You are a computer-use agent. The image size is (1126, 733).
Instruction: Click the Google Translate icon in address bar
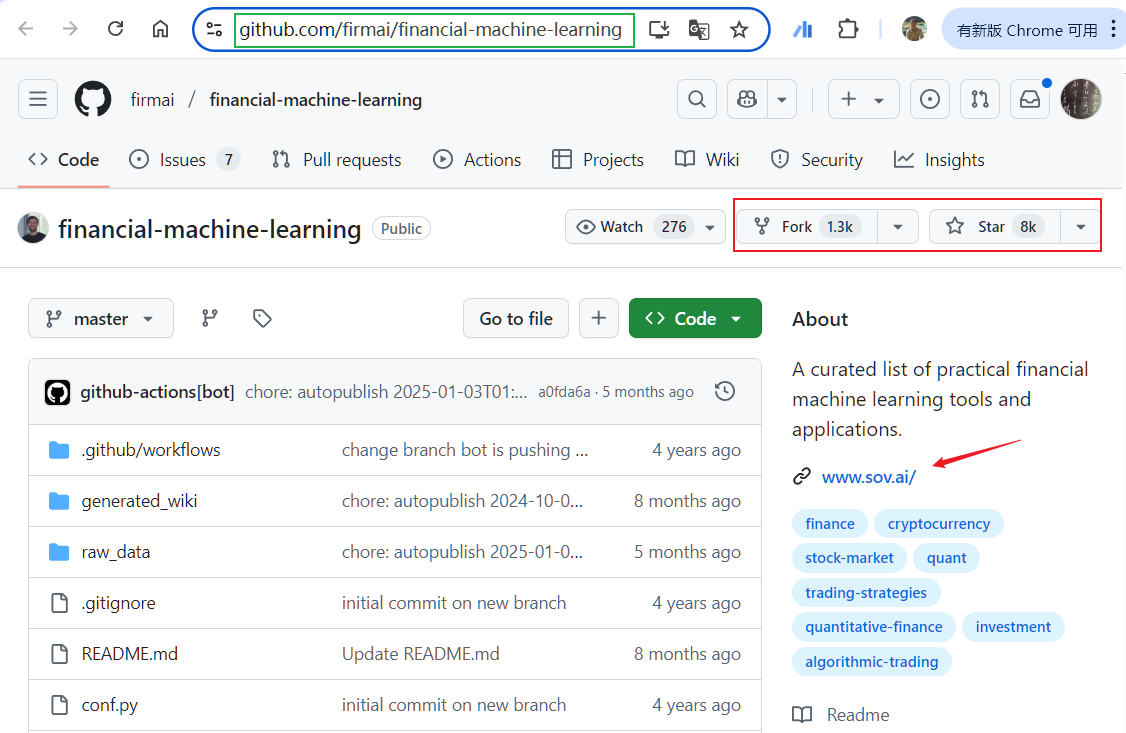(699, 30)
